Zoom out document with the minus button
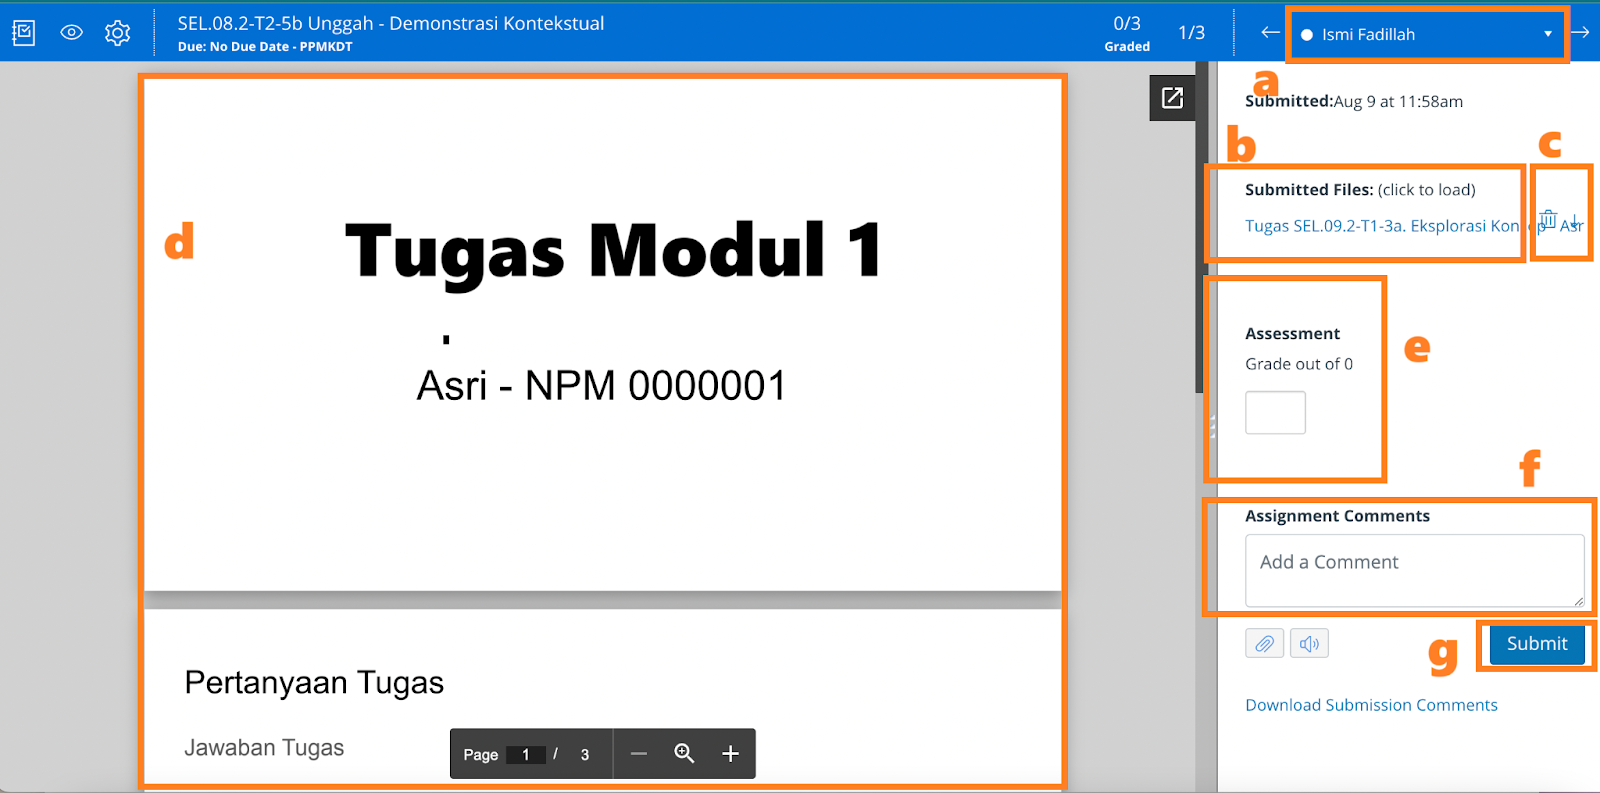This screenshot has width=1600, height=793. click(x=639, y=754)
